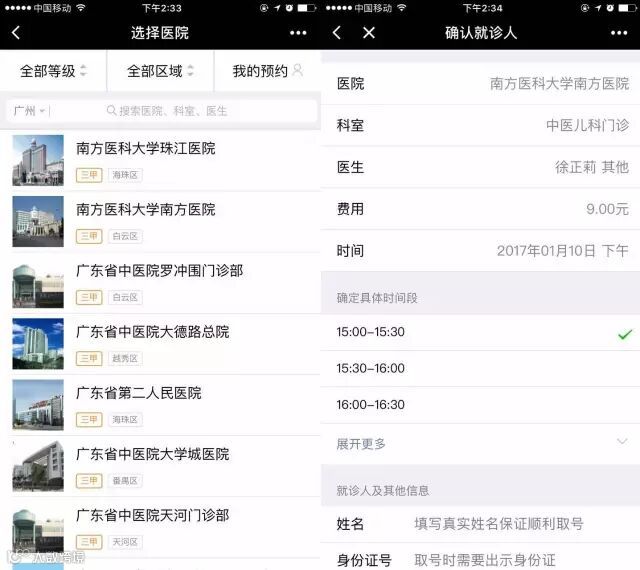Tap the 天河区 tag under 广东省中医院天河门诊部

(125, 542)
